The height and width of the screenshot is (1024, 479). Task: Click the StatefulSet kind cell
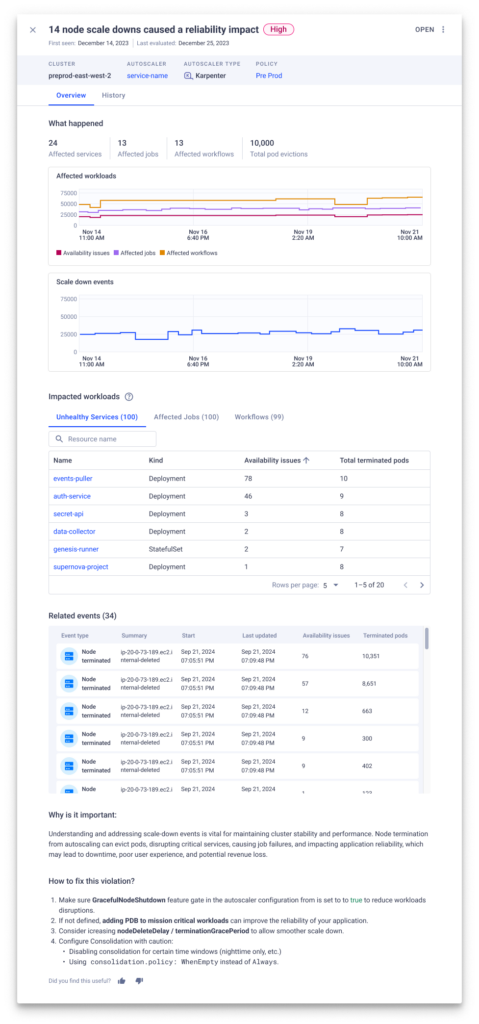[164, 549]
